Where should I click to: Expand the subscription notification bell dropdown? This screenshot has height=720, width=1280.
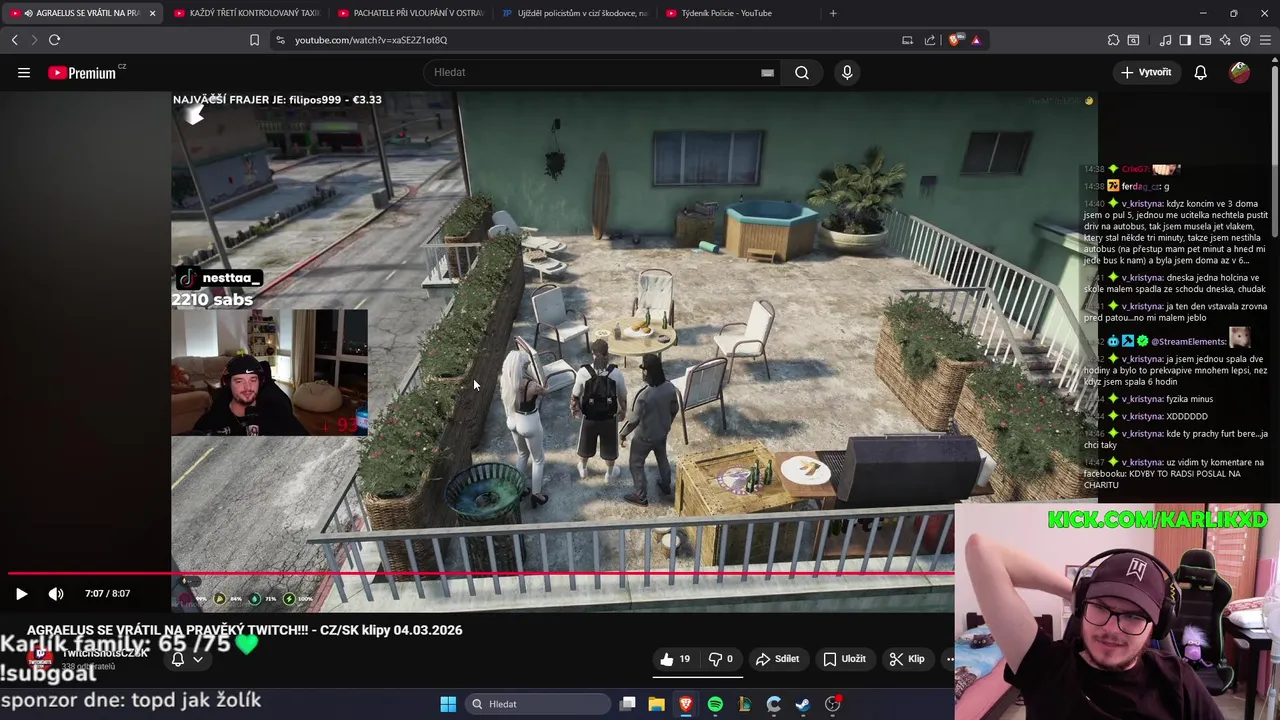point(187,659)
